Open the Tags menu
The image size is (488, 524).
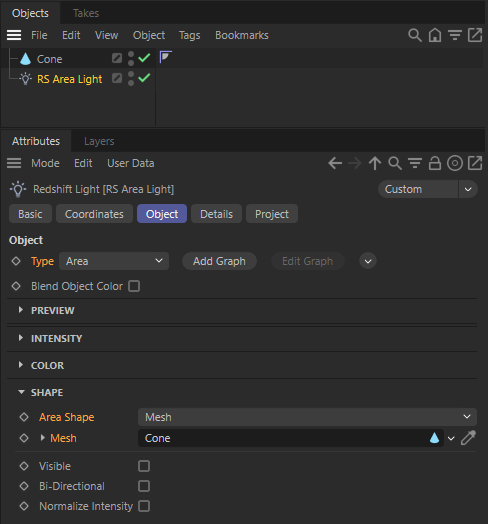coord(190,35)
